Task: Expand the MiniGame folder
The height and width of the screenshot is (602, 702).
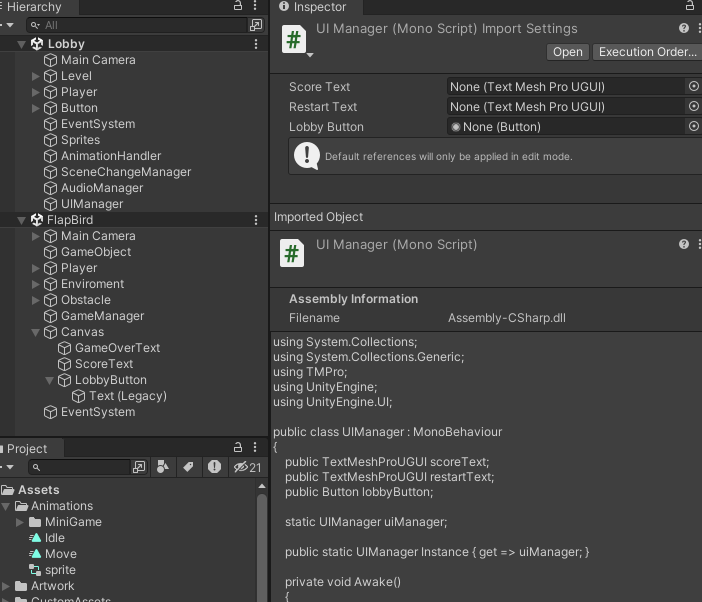Action: (x=20, y=522)
